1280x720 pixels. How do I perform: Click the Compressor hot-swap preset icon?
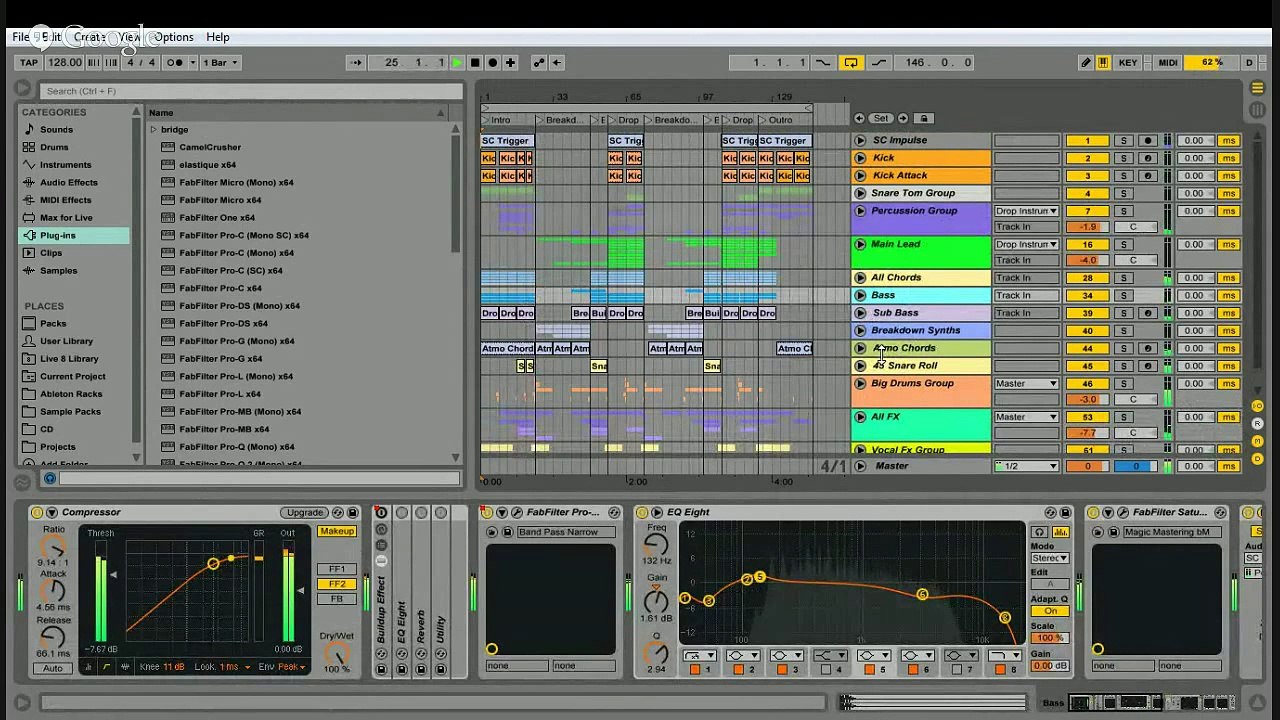point(337,513)
